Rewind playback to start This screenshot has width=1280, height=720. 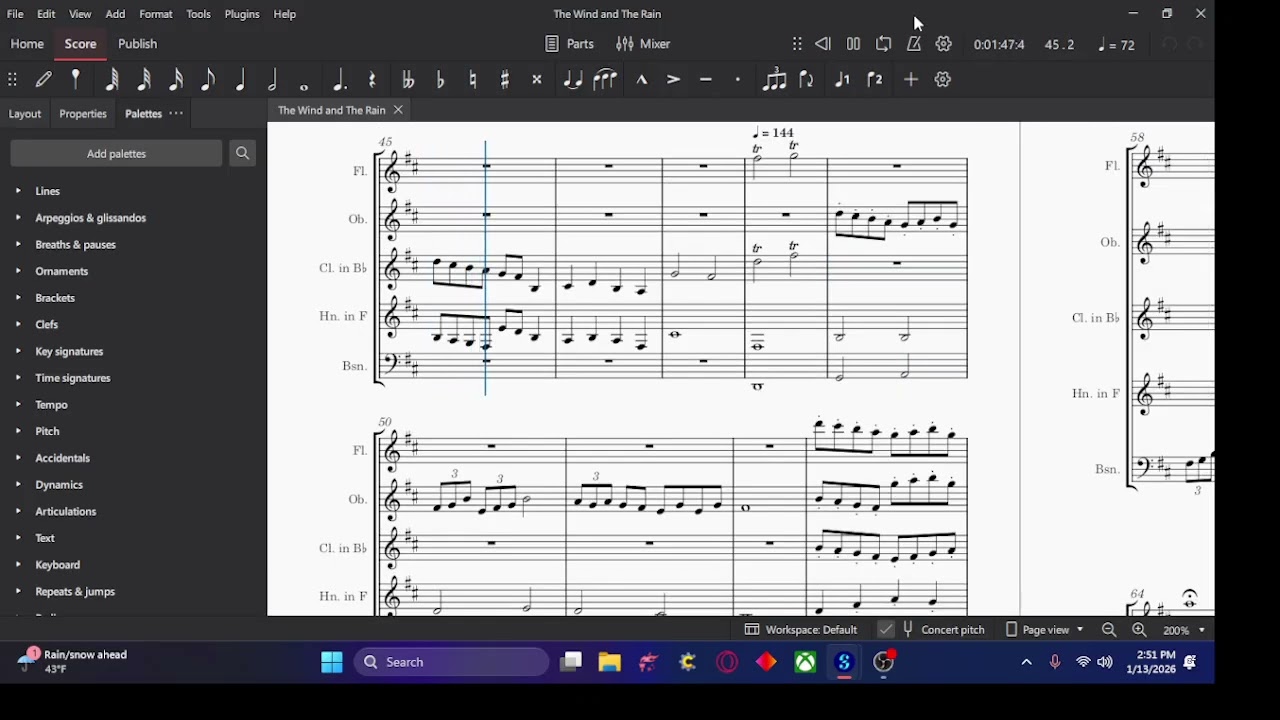pos(823,44)
